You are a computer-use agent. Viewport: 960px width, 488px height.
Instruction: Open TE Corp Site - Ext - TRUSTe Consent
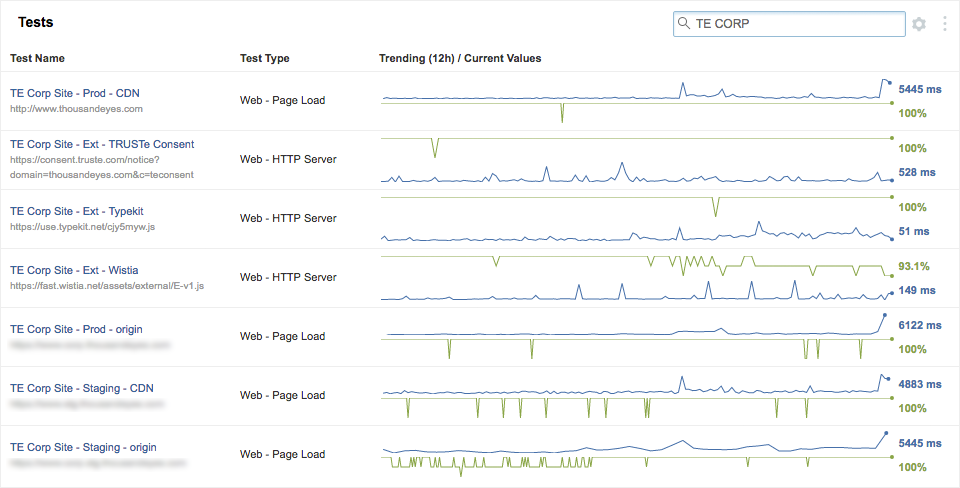[102, 144]
